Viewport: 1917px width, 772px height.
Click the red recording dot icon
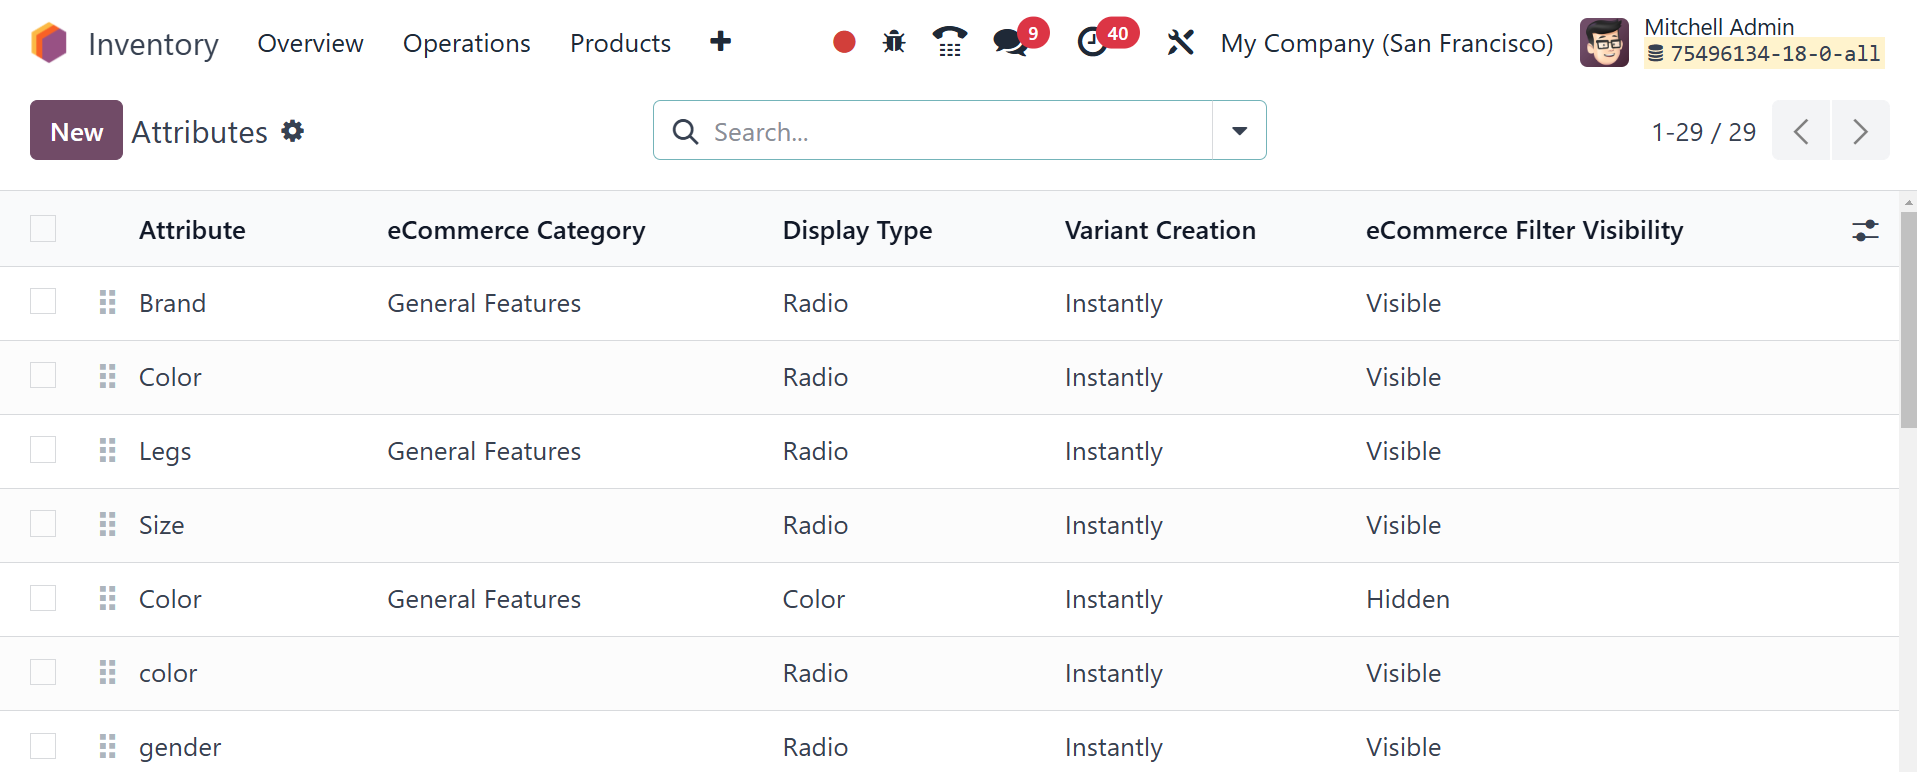pyautogui.click(x=844, y=42)
